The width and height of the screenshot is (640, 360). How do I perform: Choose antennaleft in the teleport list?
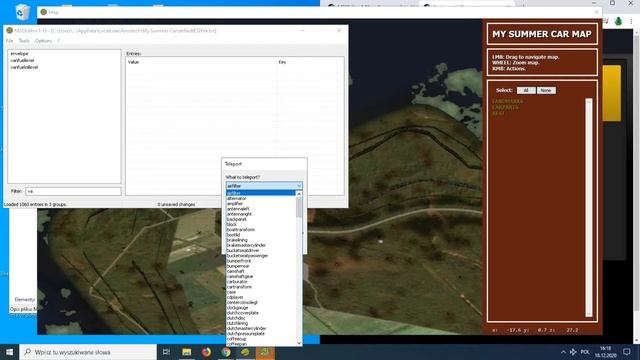pyautogui.click(x=261, y=209)
